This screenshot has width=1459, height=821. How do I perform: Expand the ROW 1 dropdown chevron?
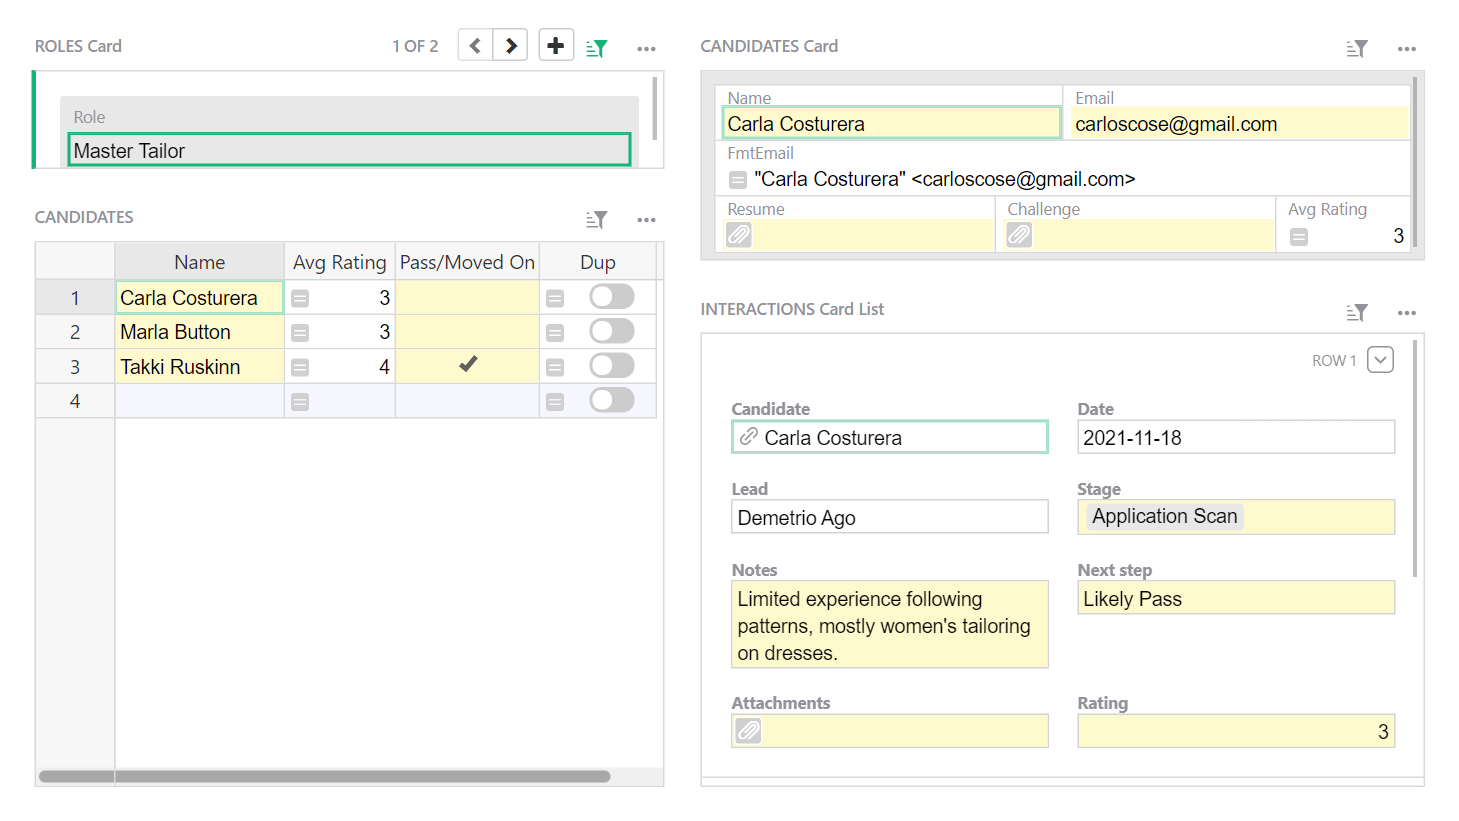pyautogui.click(x=1380, y=360)
